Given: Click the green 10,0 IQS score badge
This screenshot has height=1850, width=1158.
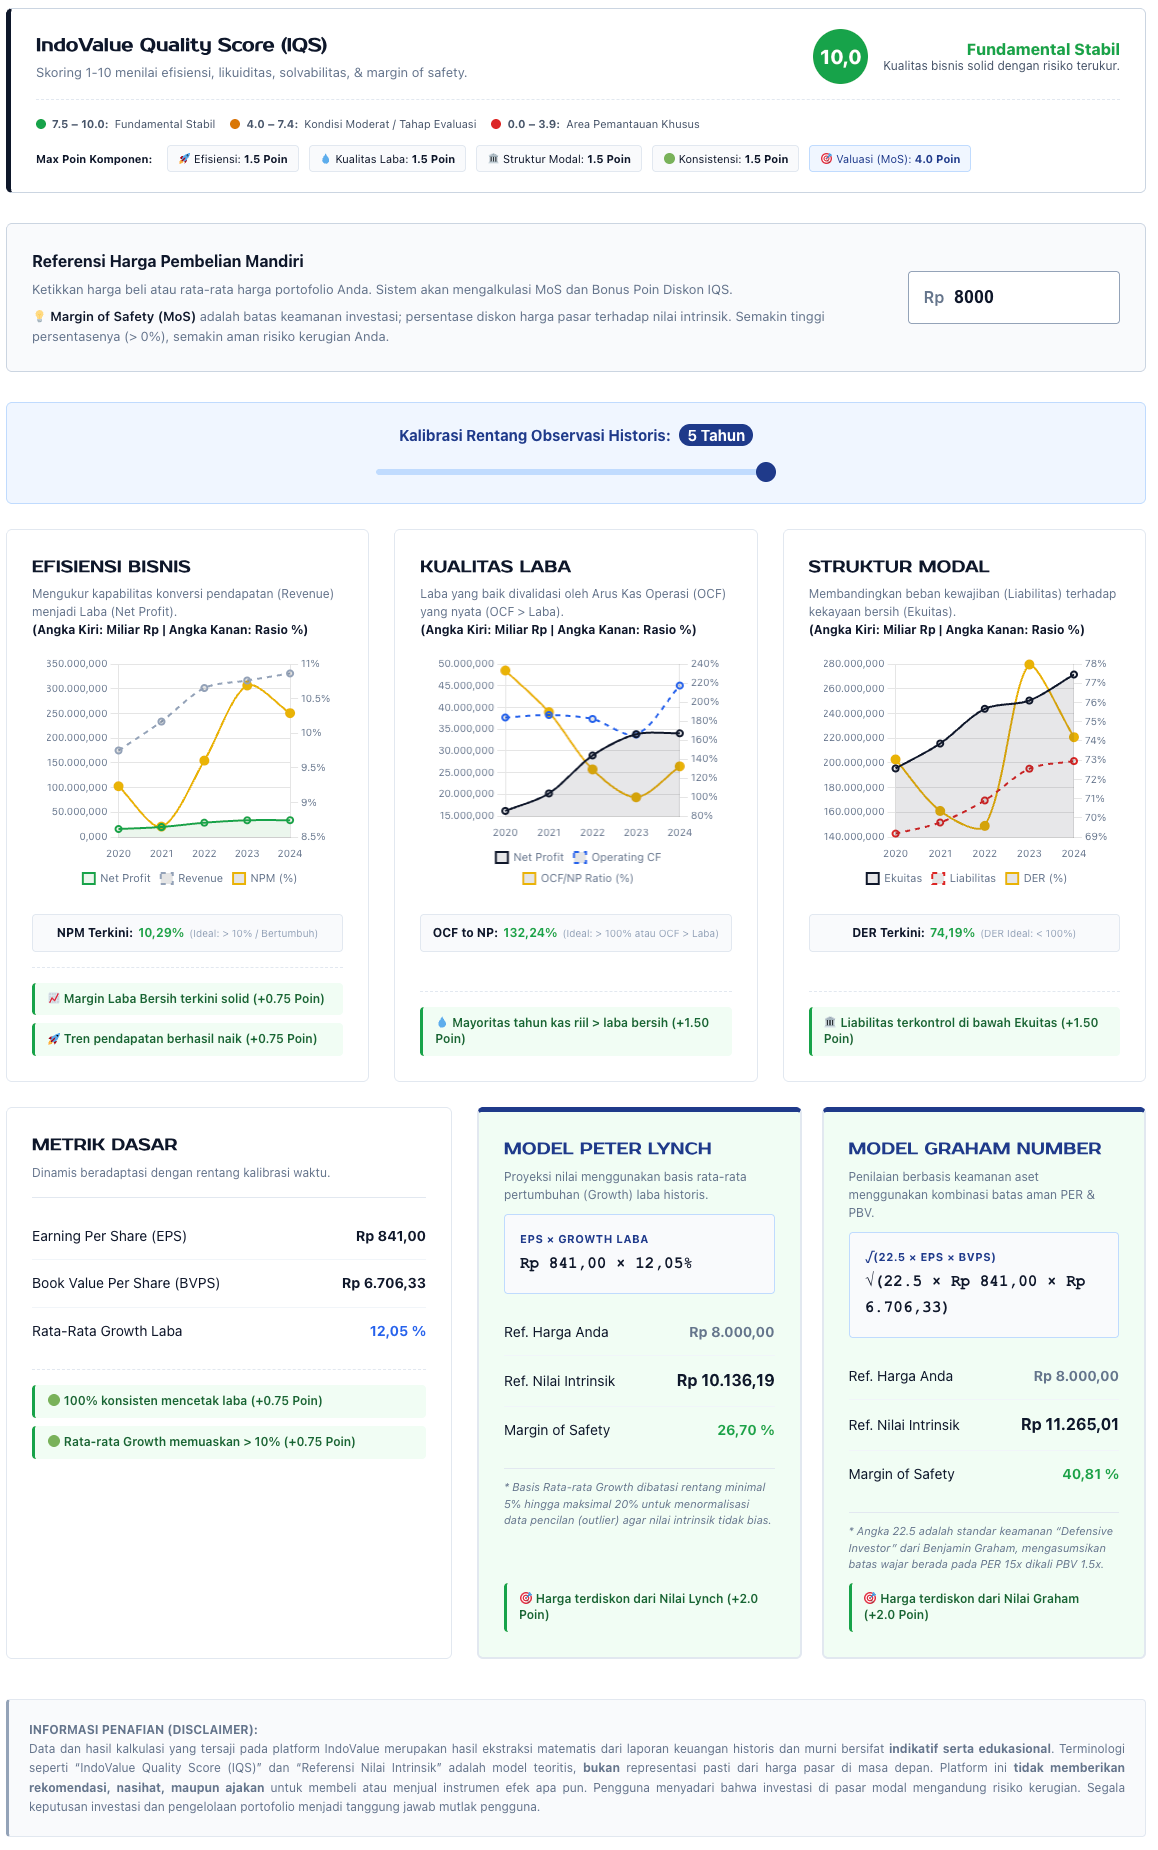Looking at the screenshot, I should (x=840, y=57).
